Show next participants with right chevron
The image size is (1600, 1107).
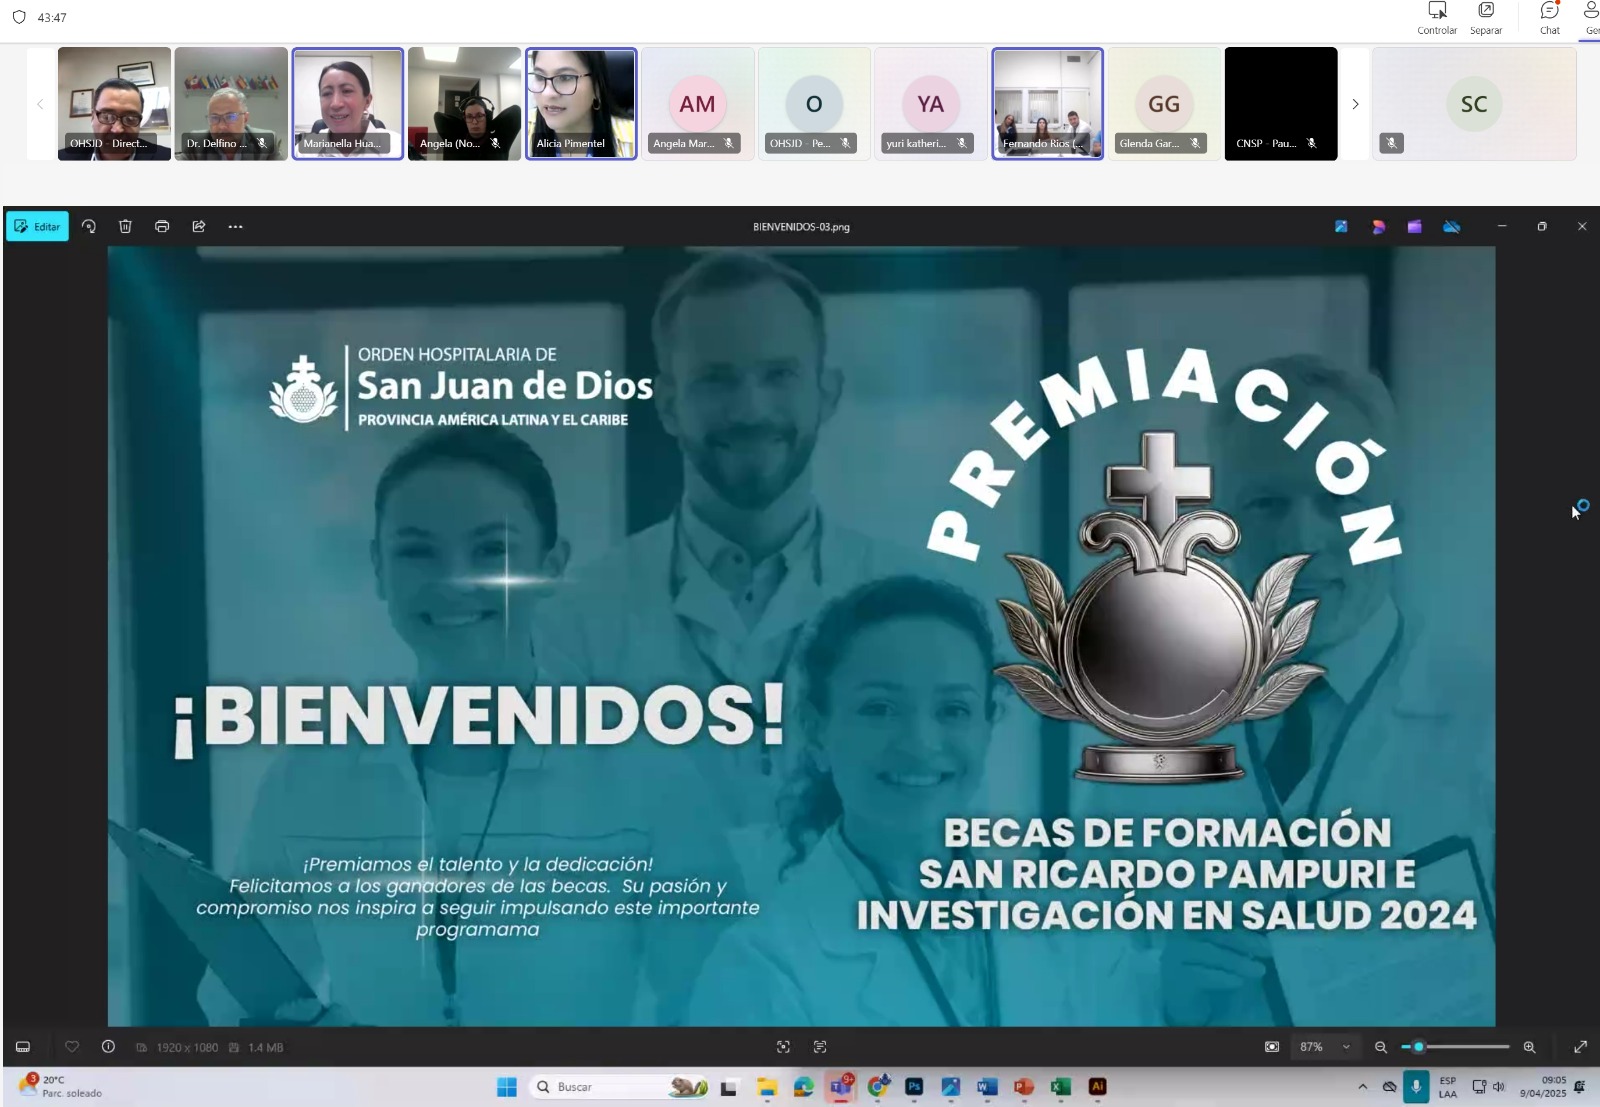(x=1355, y=104)
